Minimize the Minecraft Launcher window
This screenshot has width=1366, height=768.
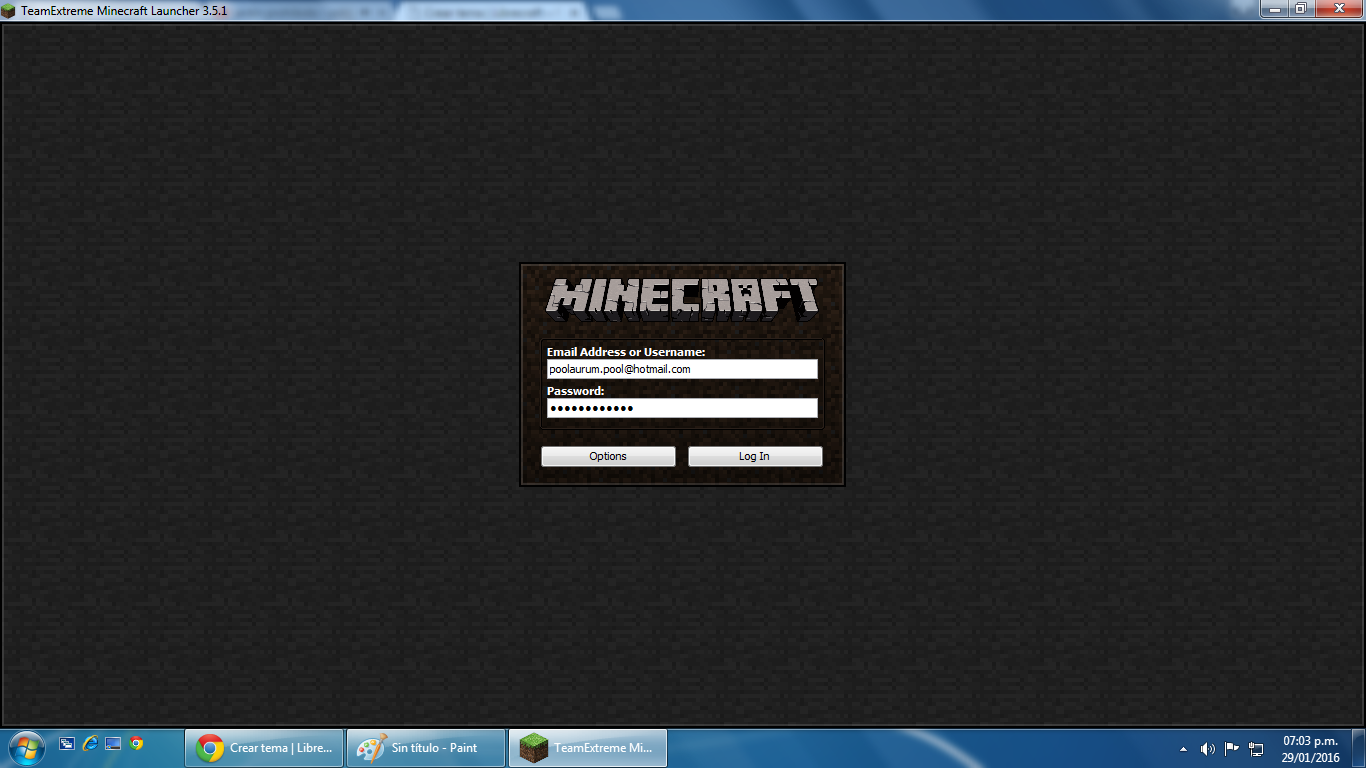[1273, 9]
